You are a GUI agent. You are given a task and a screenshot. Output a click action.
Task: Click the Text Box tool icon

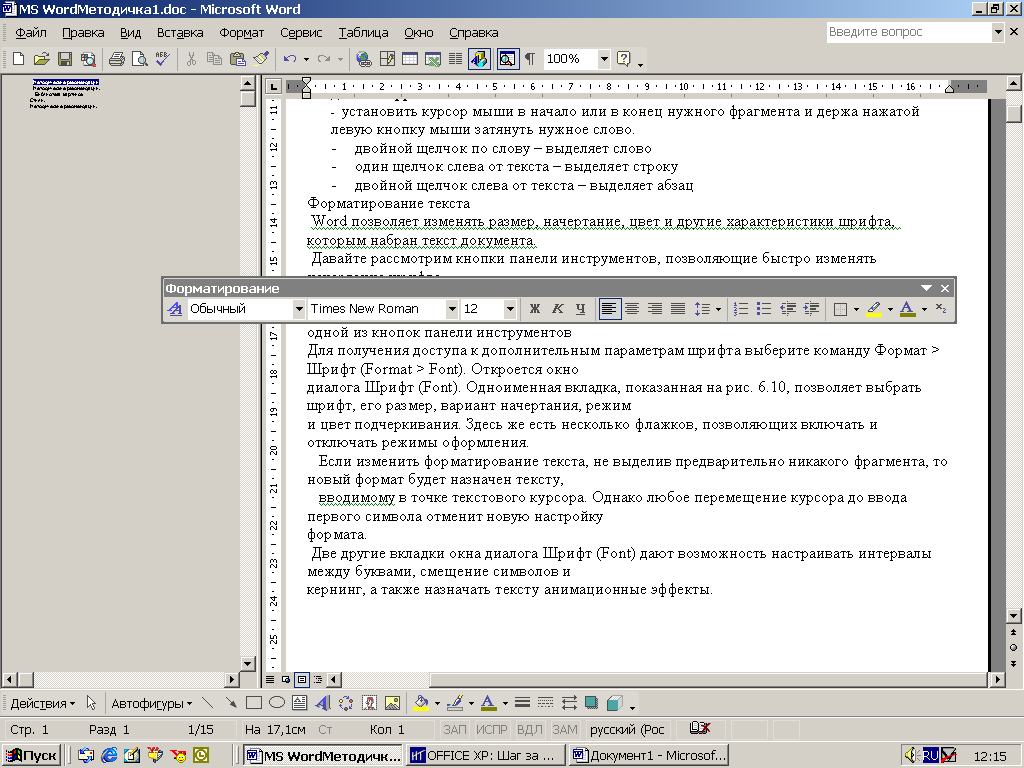click(x=300, y=703)
